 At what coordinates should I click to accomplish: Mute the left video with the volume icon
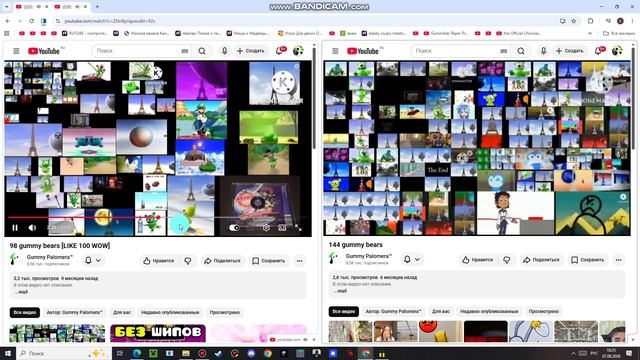point(32,228)
